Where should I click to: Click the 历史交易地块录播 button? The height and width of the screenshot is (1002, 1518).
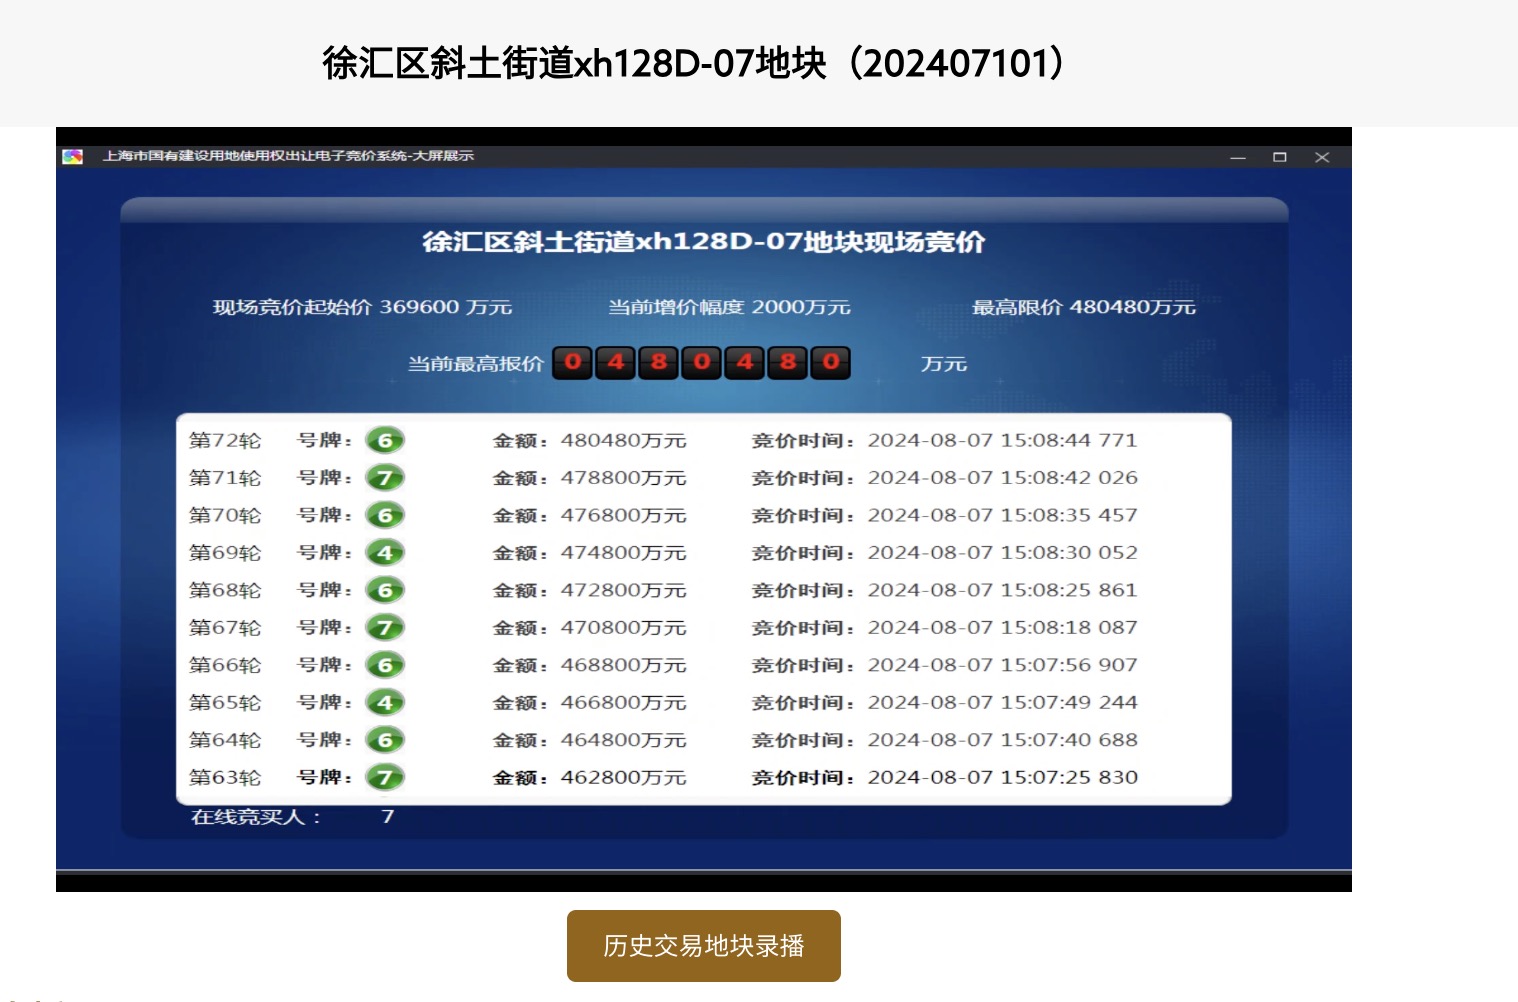704,946
